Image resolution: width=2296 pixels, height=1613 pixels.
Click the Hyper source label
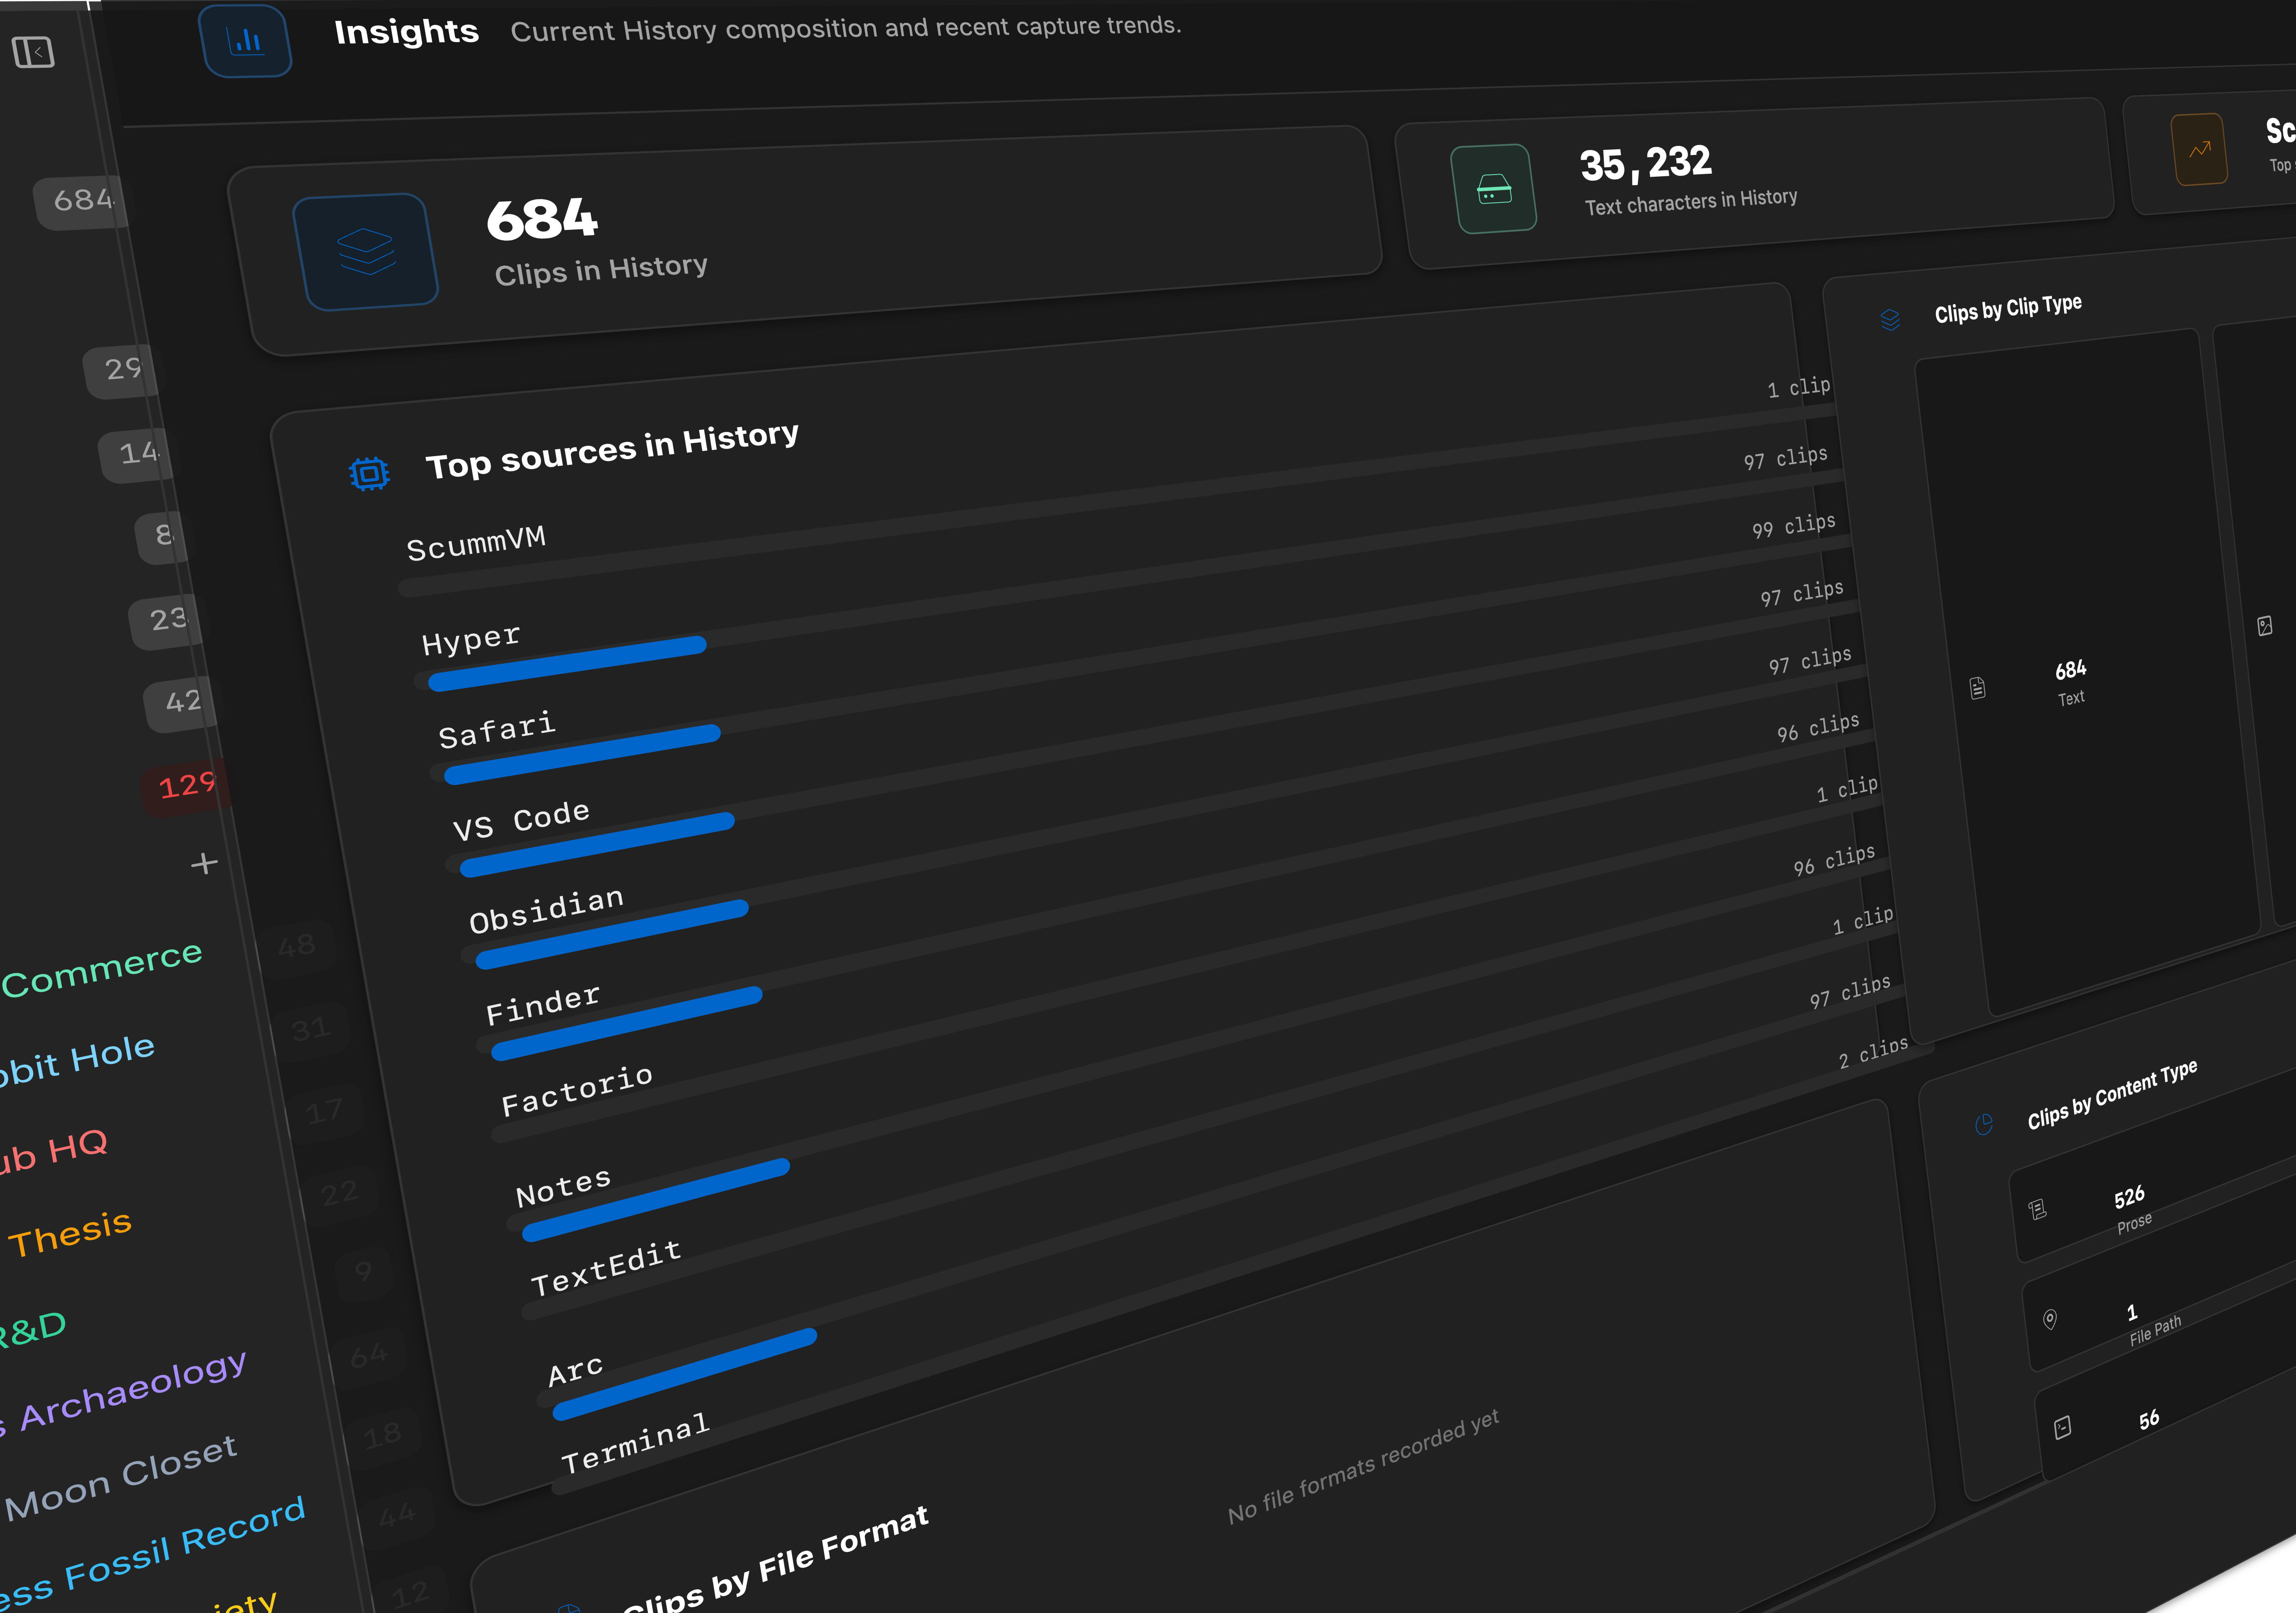click(471, 639)
